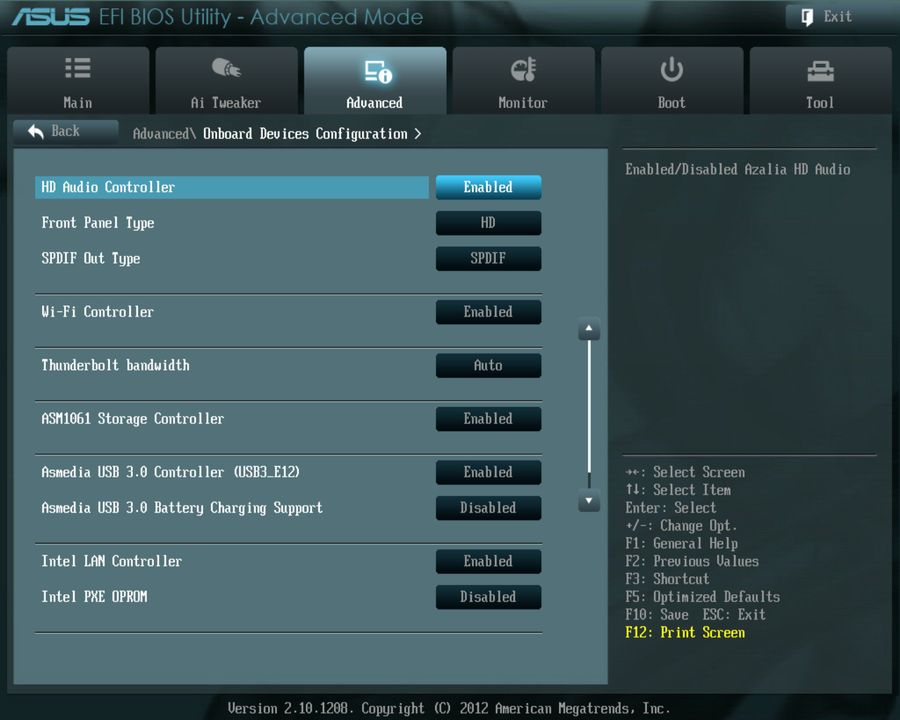The image size is (900, 720).
Task: Open the Main tab
Action: [78, 80]
